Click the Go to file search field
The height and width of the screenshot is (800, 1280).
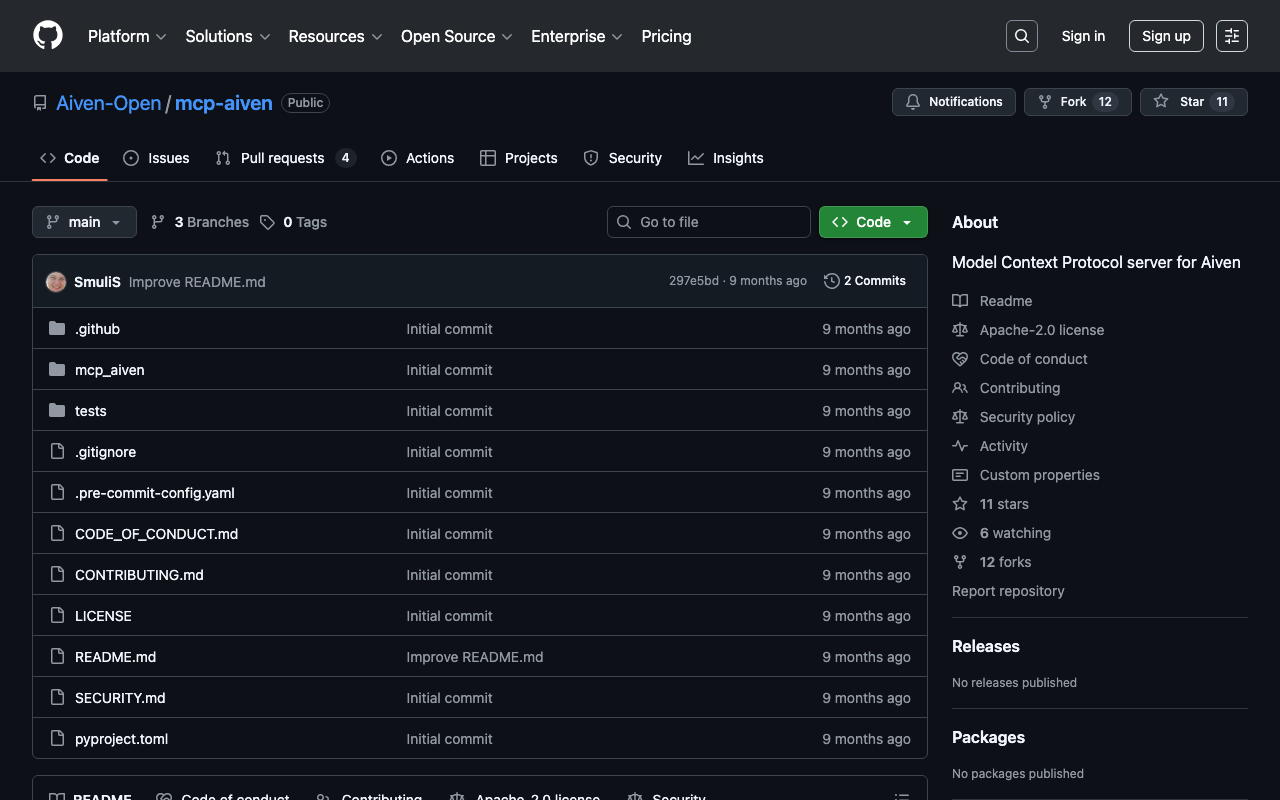pyautogui.click(x=708, y=222)
